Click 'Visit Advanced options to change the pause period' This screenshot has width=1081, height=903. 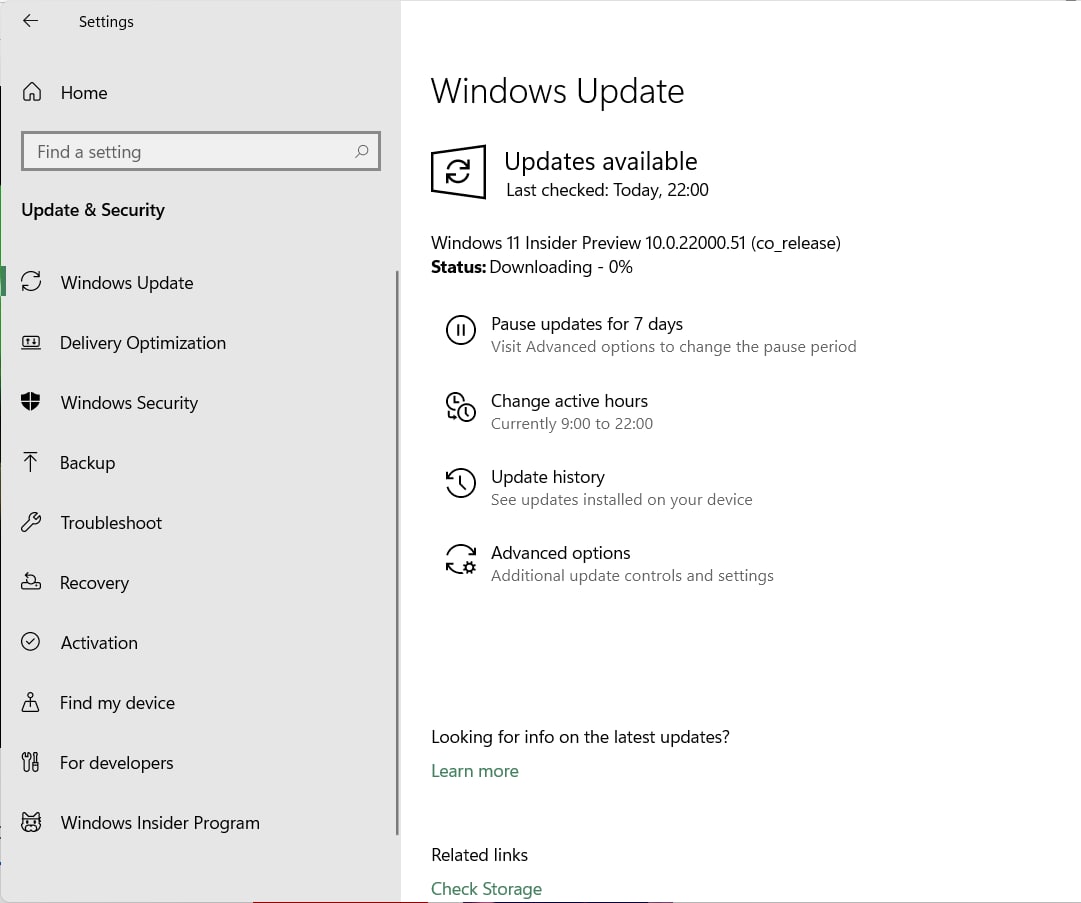tap(674, 346)
